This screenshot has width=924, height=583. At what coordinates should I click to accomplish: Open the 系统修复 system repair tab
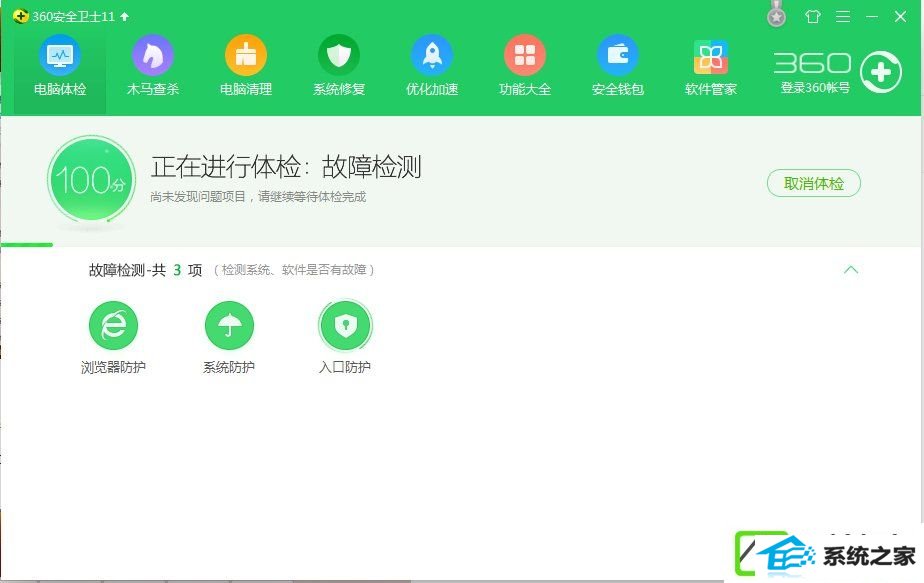tap(339, 67)
